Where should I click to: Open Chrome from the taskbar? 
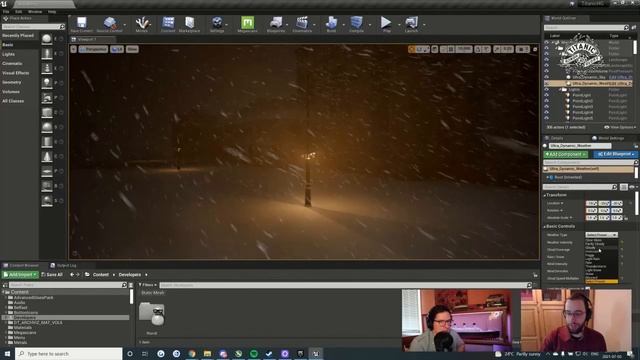[x=192, y=353]
